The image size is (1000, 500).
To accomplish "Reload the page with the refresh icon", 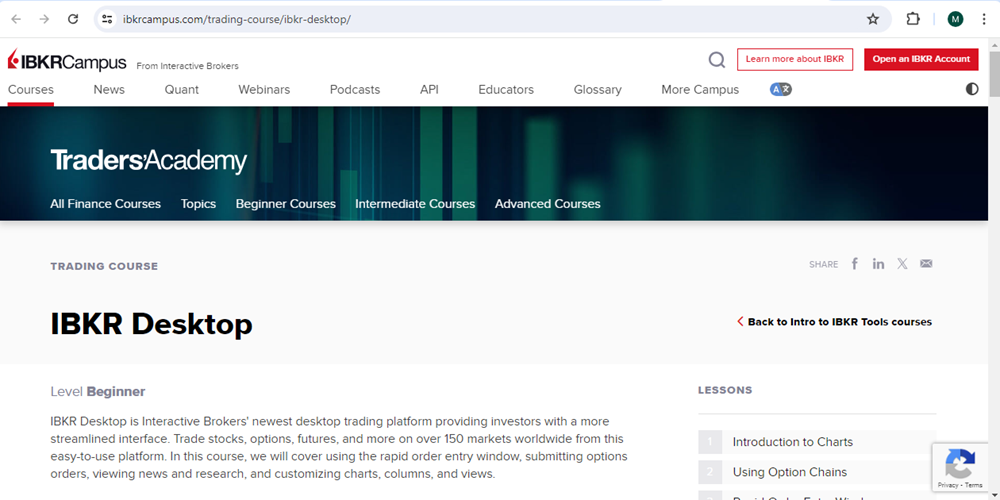I will click(x=73, y=19).
